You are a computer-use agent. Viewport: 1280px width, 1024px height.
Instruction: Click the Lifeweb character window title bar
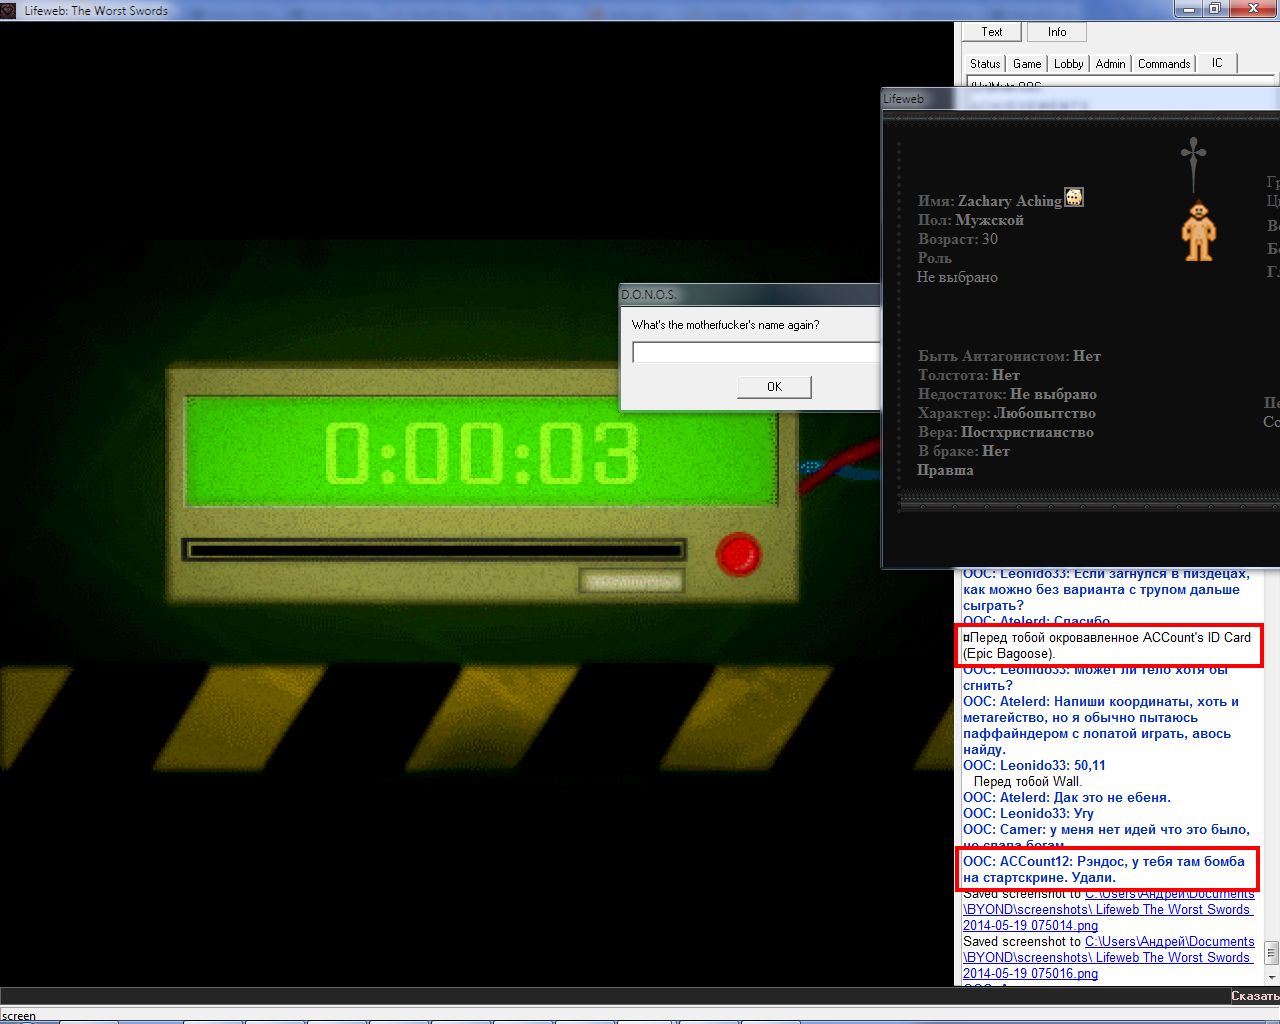1080,99
